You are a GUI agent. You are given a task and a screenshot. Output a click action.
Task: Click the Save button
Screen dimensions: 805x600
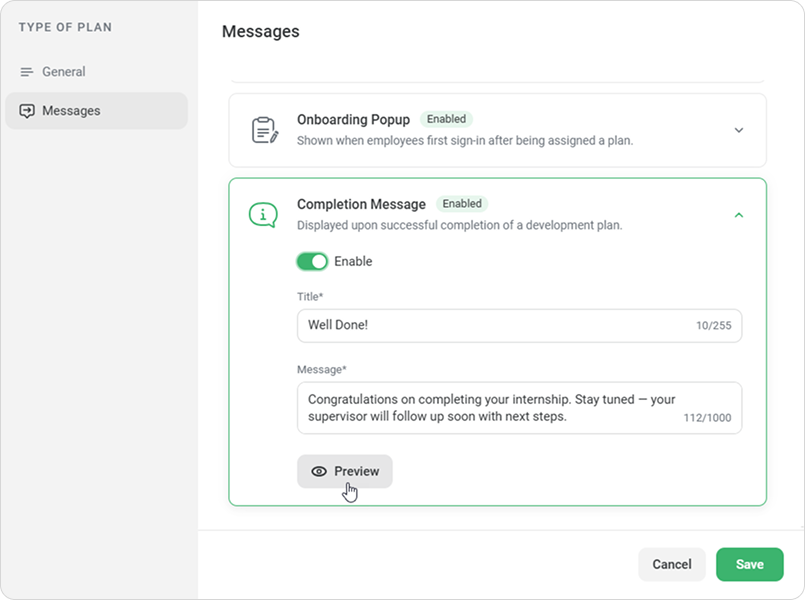[x=750, y=564]
